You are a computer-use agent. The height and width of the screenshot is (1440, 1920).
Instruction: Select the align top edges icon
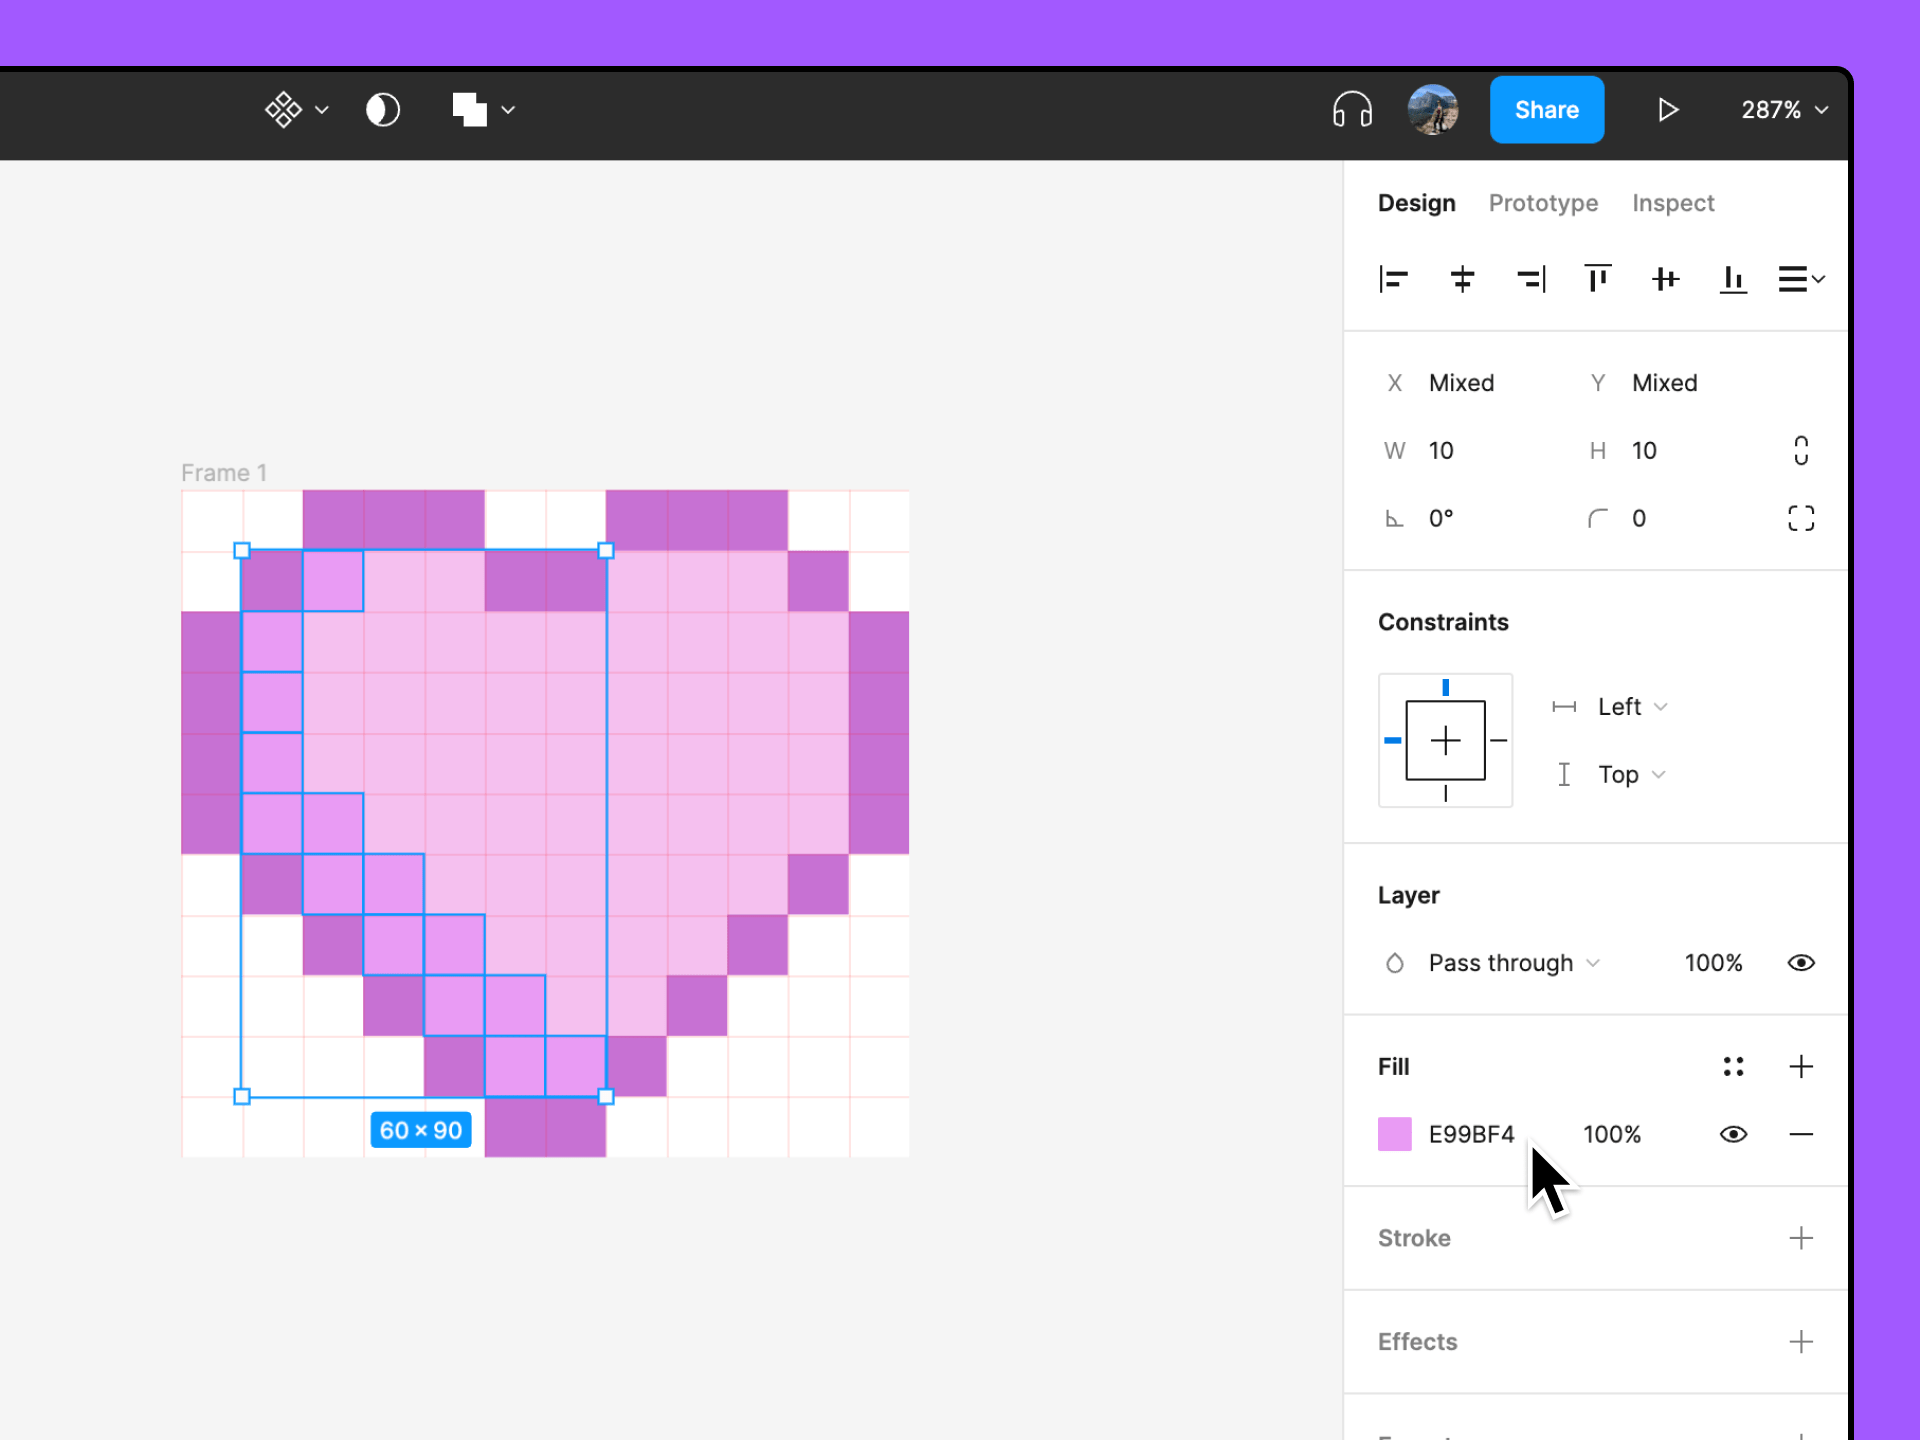1597,279
